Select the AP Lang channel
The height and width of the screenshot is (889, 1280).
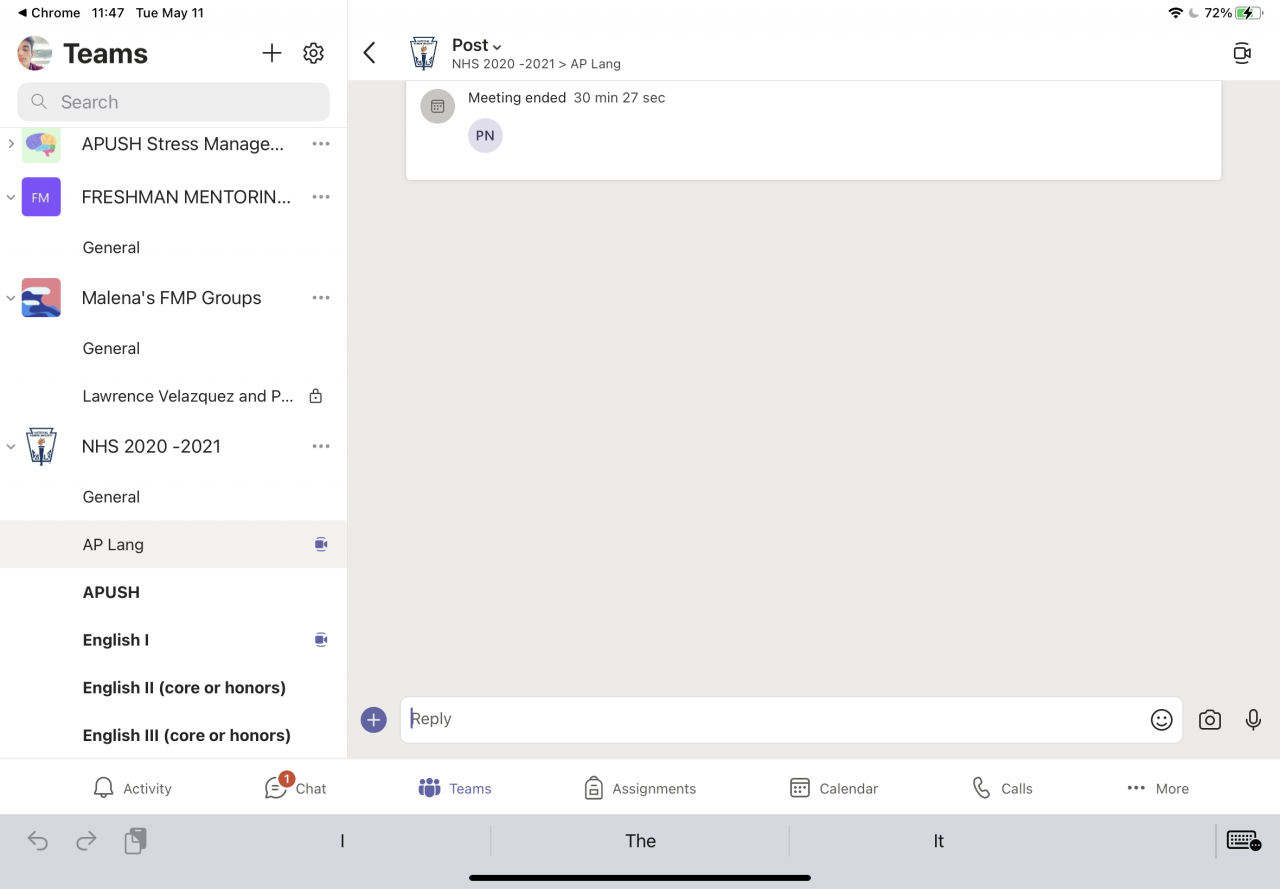tap(174, 545)
